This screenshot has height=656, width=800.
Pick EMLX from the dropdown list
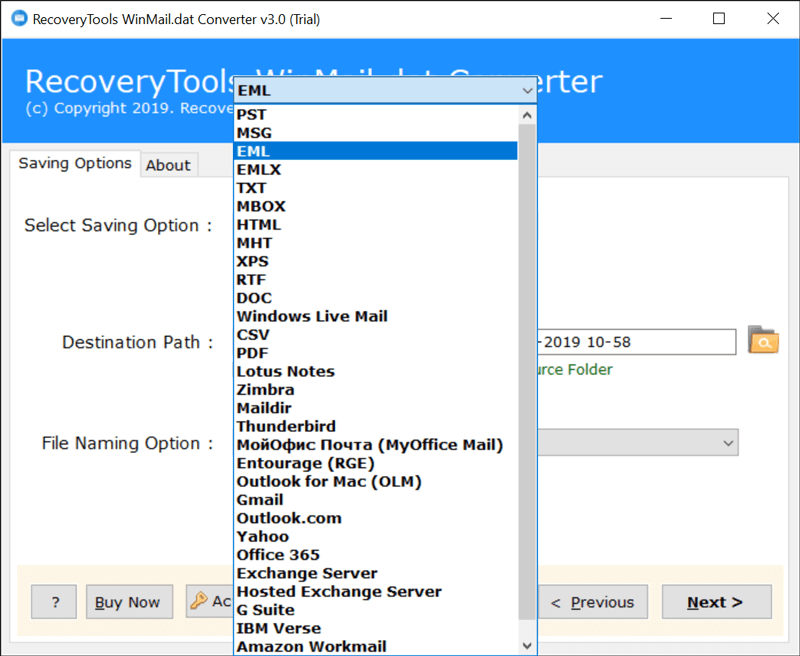[376, 169]
